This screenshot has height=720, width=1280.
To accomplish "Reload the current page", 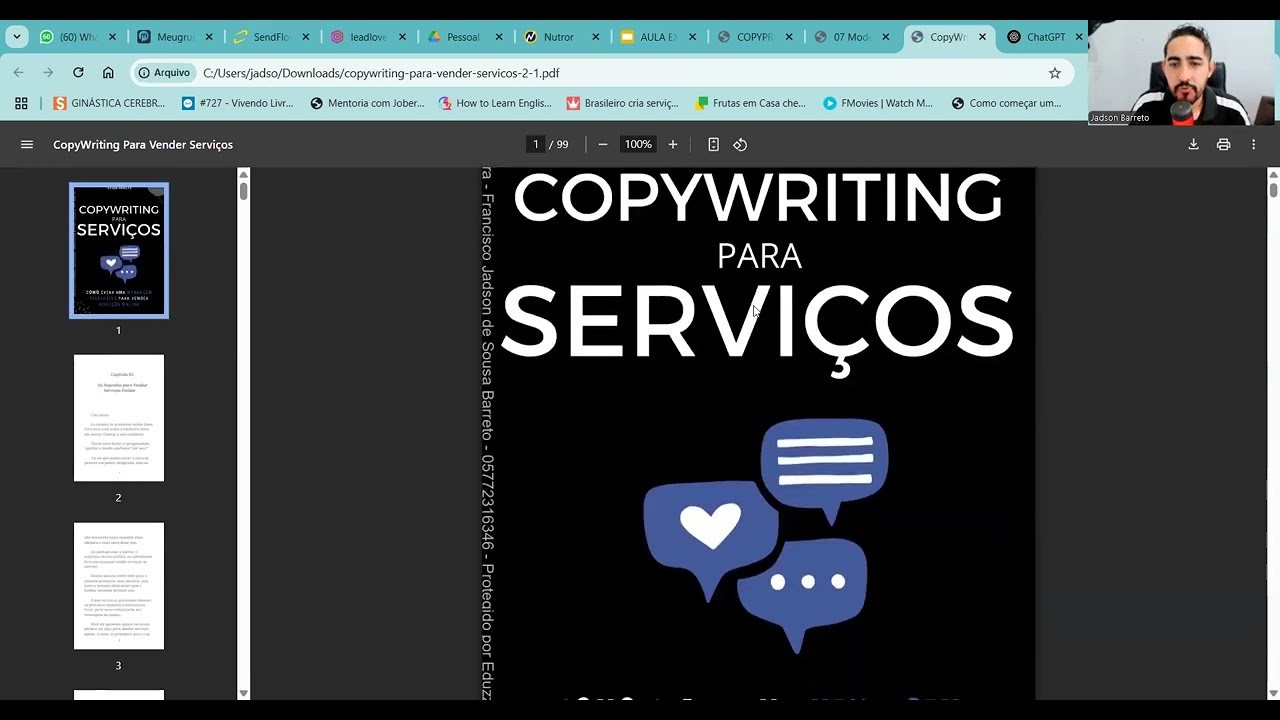I will click(78, 73).
